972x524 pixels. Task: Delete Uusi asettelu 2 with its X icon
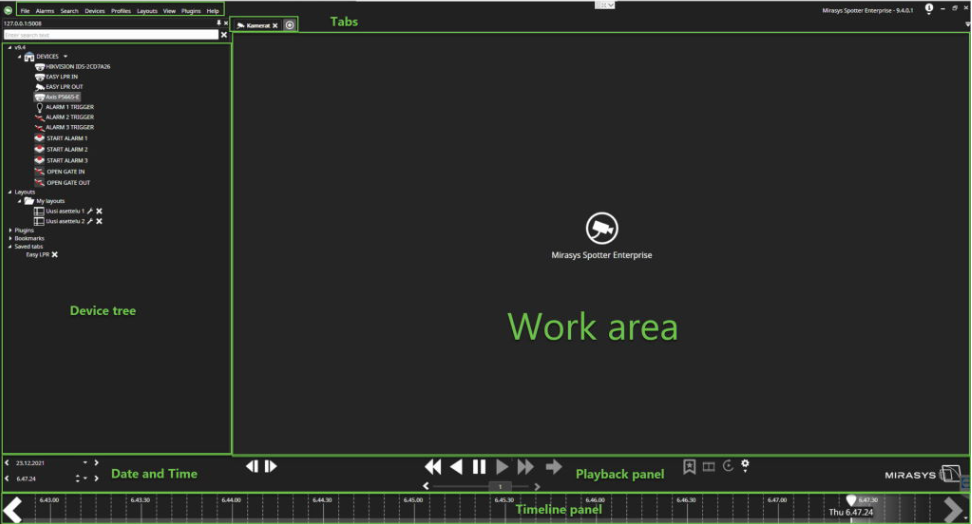point(99,221)
